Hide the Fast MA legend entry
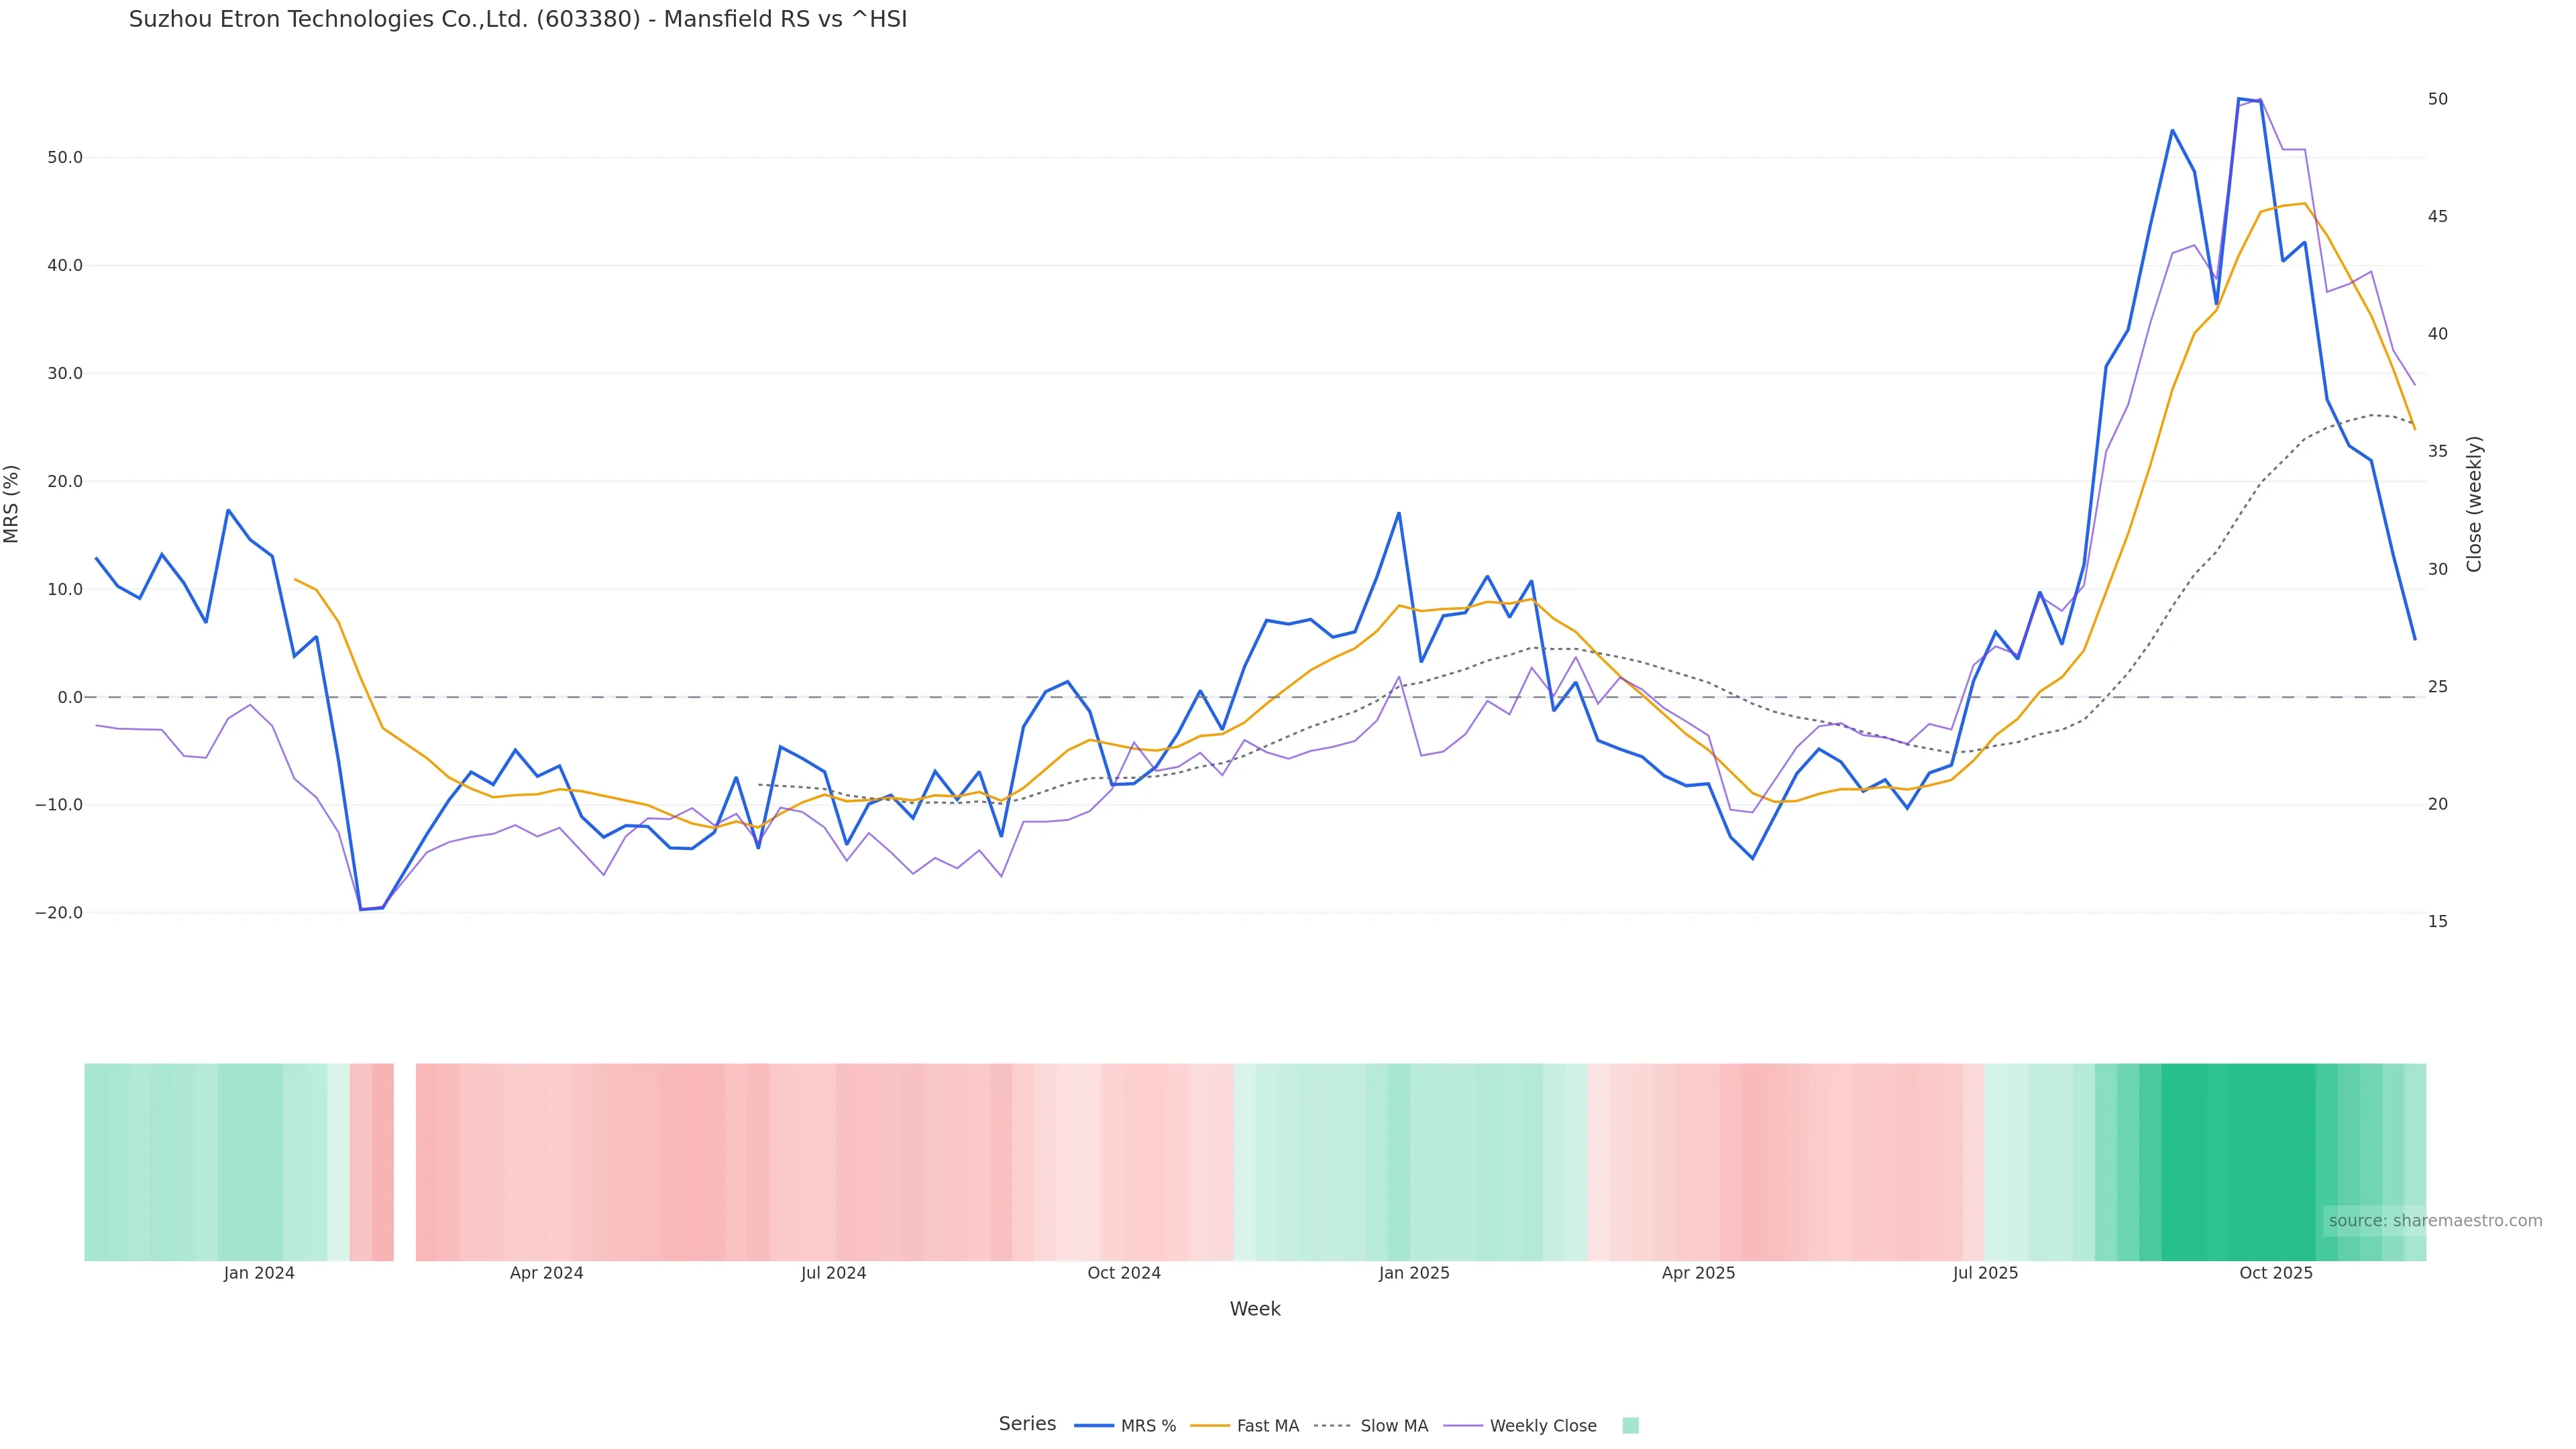This screenshot has height=1449, width=2576. pos(1245,1426)
